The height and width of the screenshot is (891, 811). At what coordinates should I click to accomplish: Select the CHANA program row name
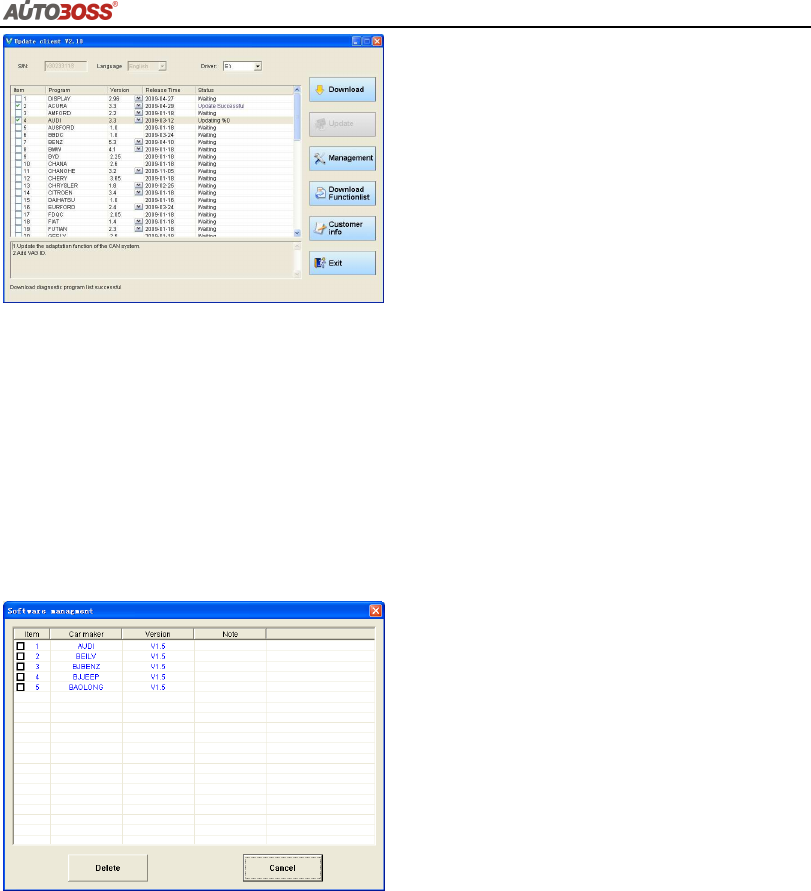[x=57, y=164]
